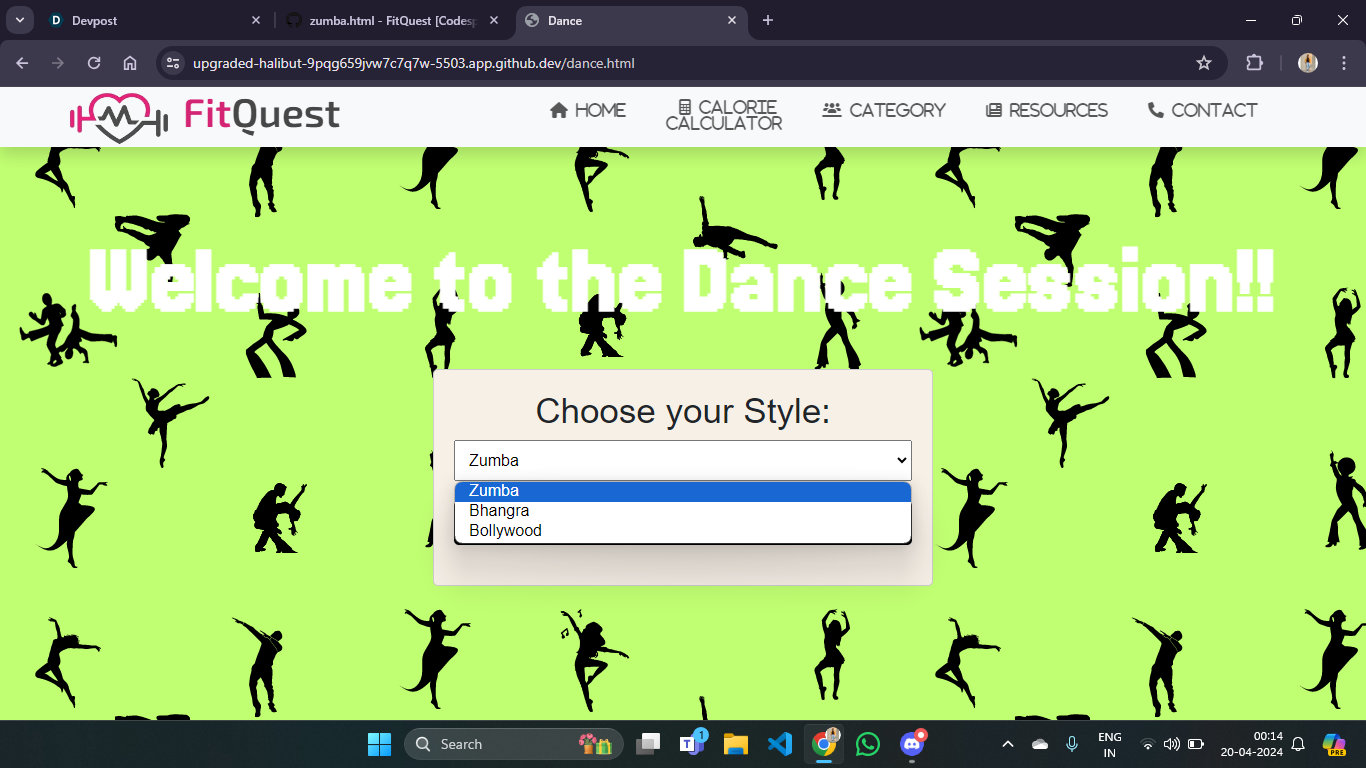Close the Devpost tab

point(255,20)
